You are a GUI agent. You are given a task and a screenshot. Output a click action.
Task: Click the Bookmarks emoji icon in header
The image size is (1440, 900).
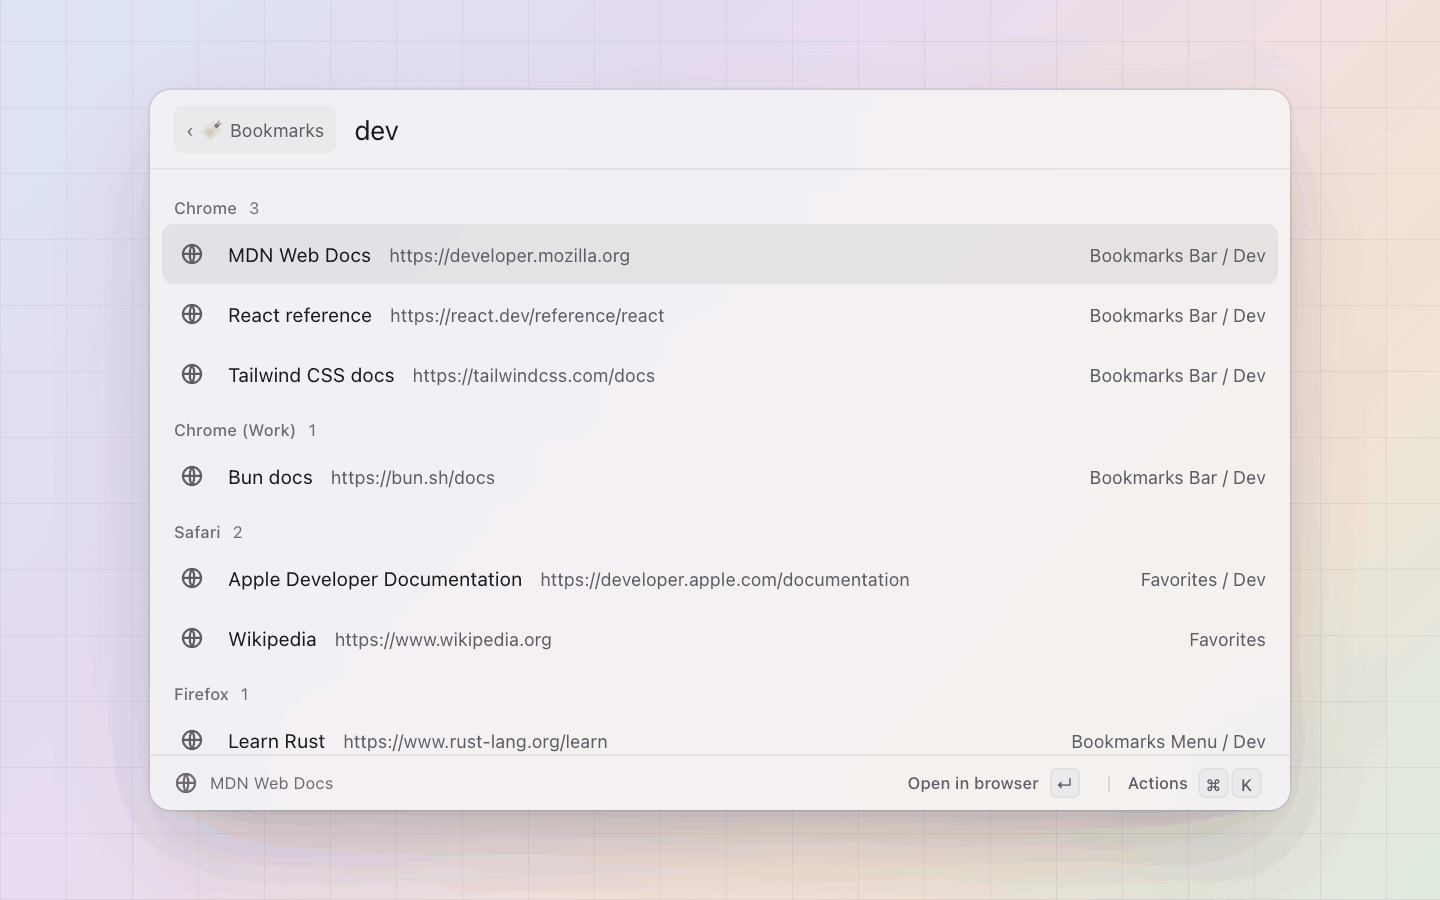pos(212,130)
